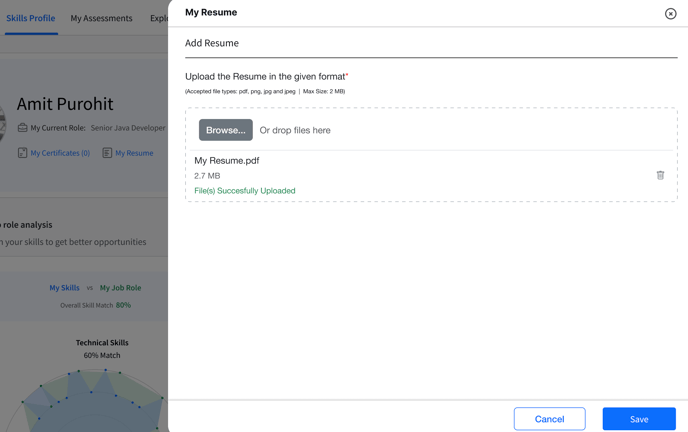Click the profile avatar picture

pyautogui.click(x=3, y=124)
